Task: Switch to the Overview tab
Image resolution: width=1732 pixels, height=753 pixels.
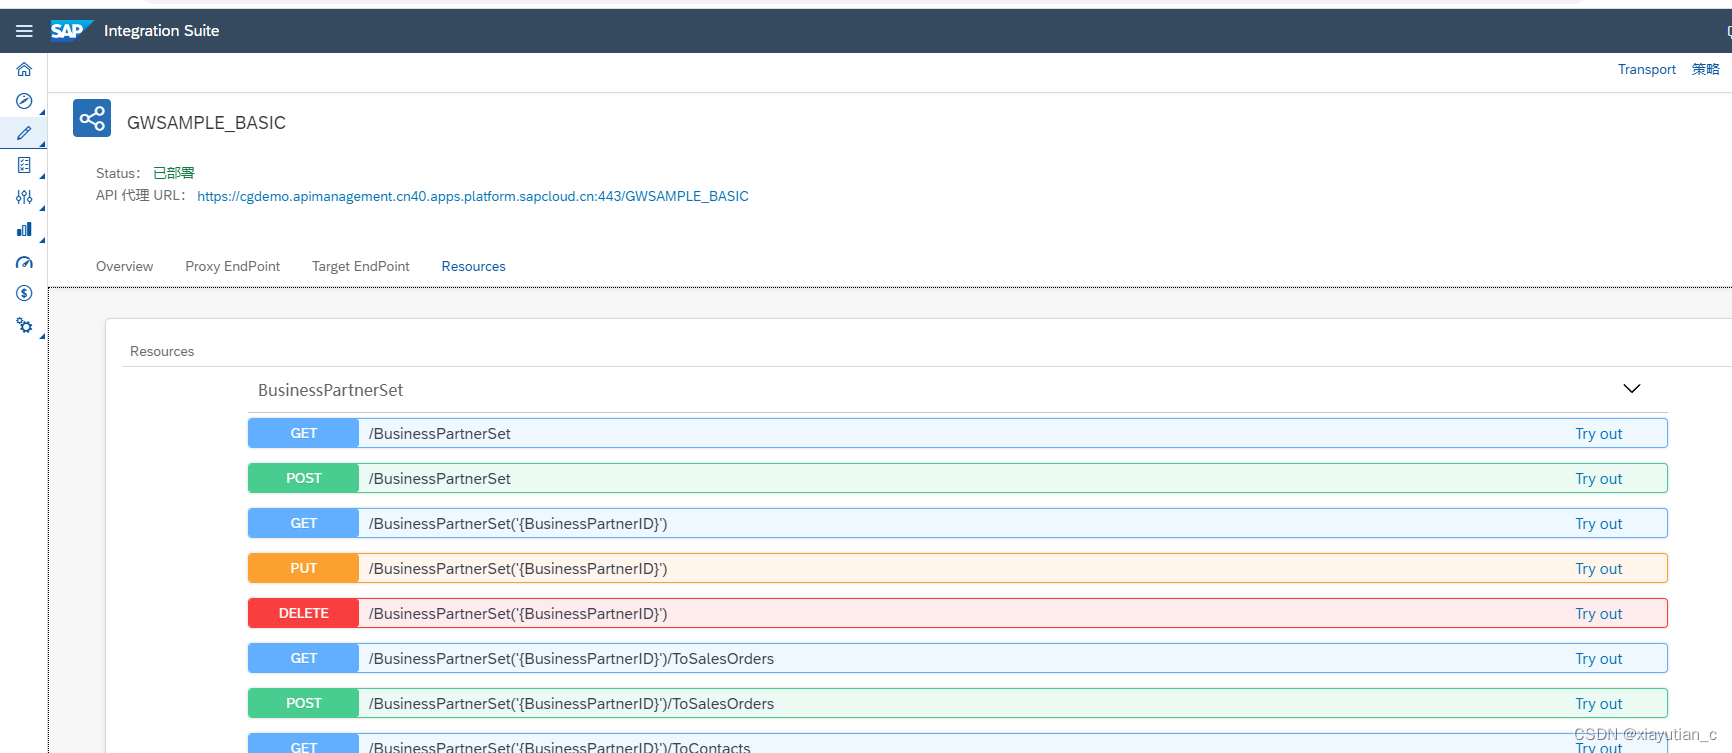Action: [124, 266]
